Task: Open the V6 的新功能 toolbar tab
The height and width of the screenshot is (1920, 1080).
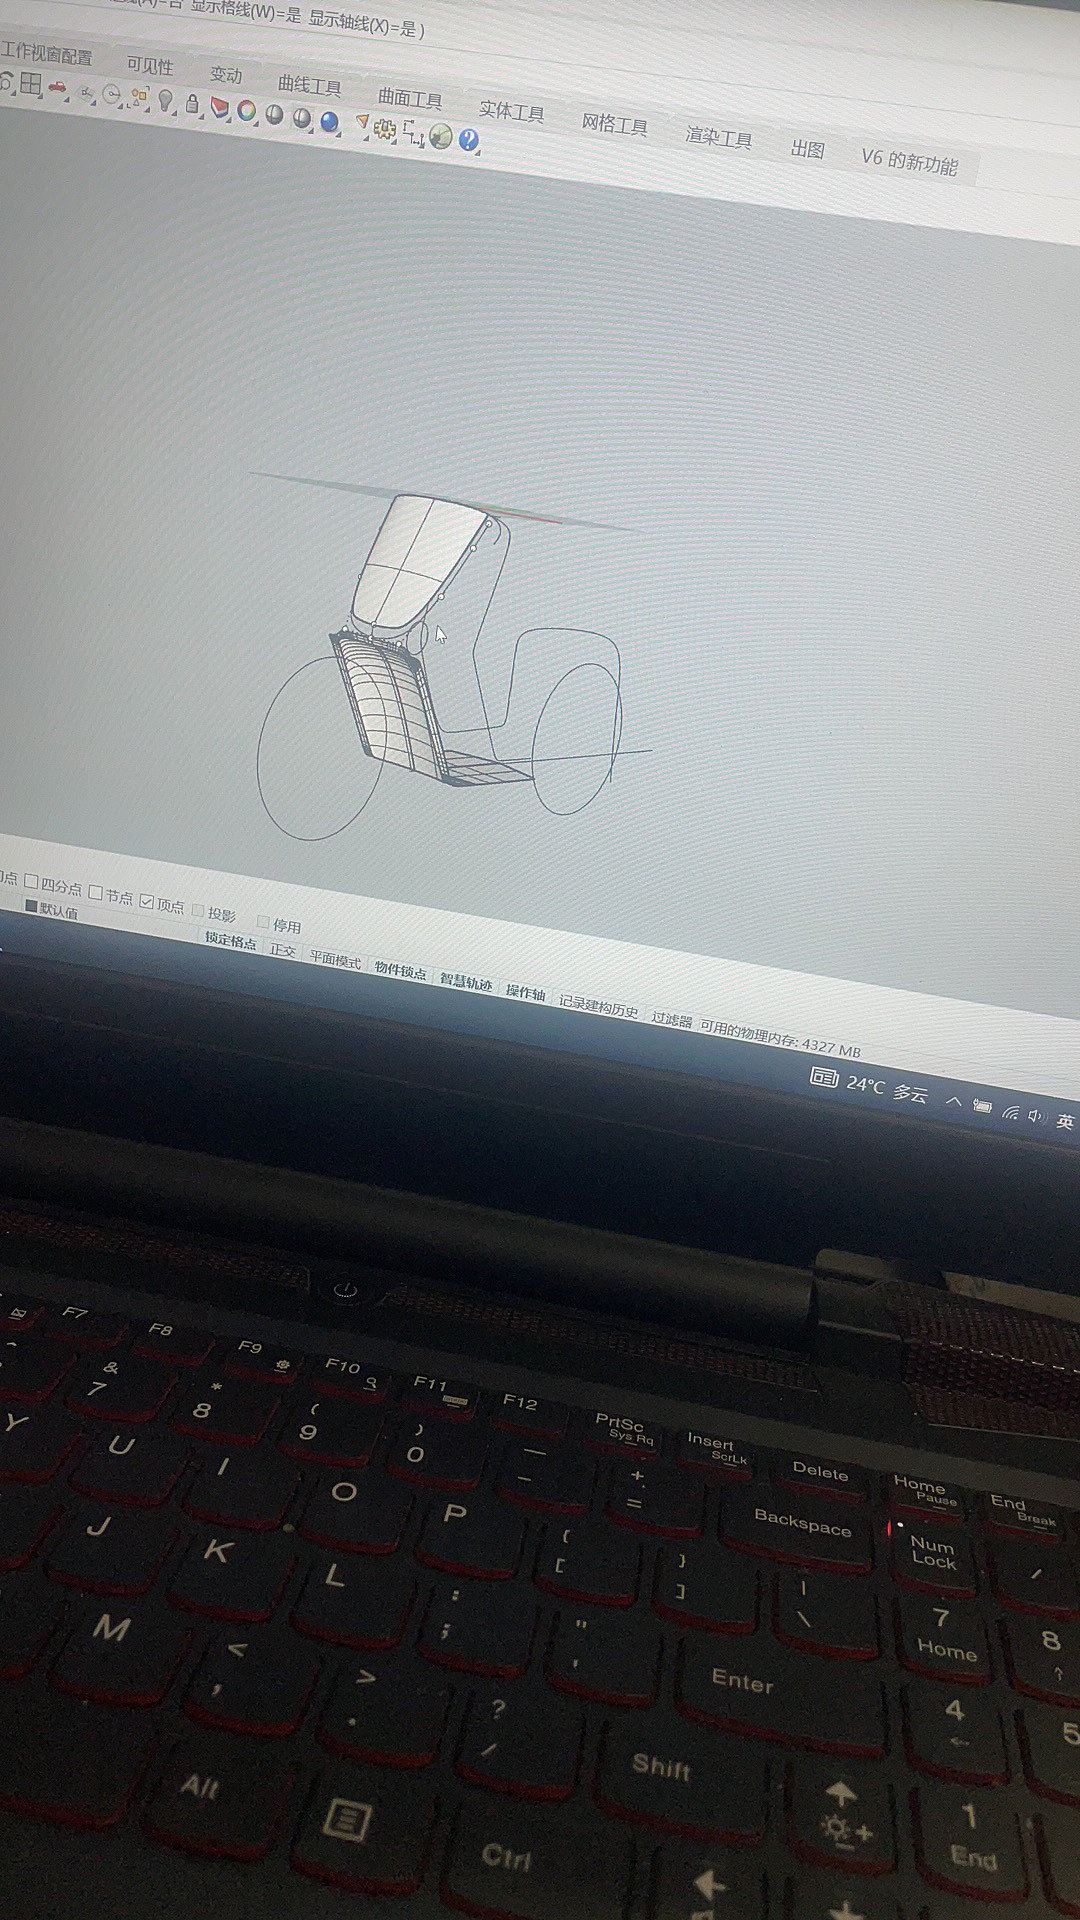Action: tap(909, 163)
